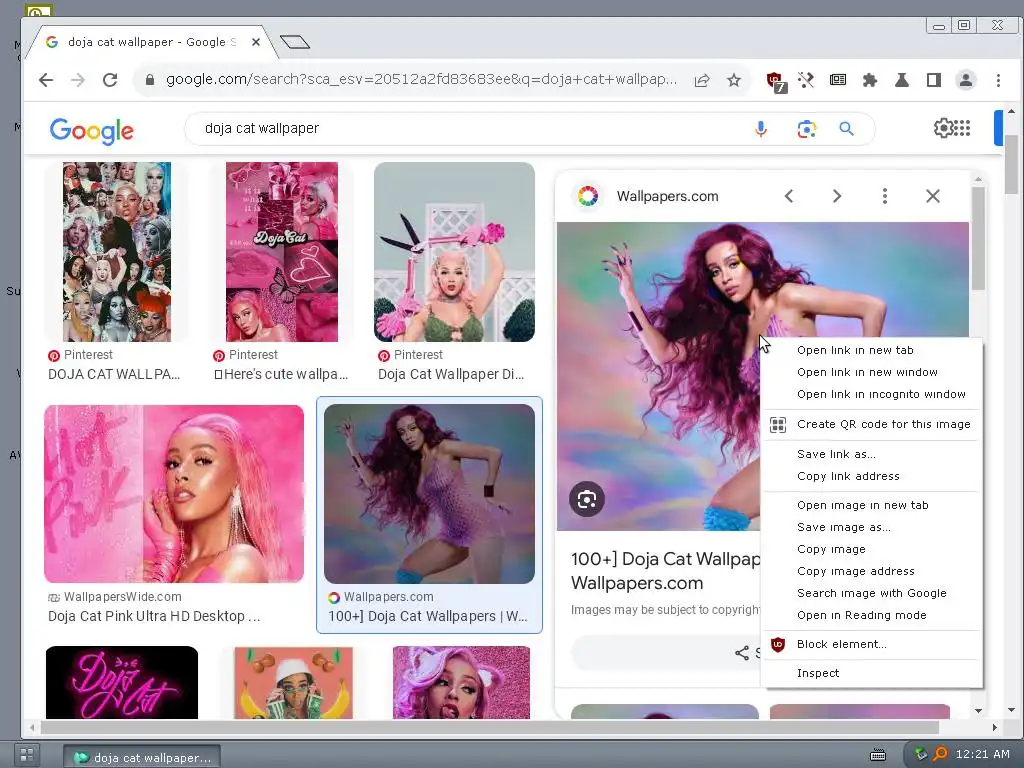The image size is (1024, 768).
Task: Open the uBlock Origin extension icon
Action: click(x=776, y=81)
